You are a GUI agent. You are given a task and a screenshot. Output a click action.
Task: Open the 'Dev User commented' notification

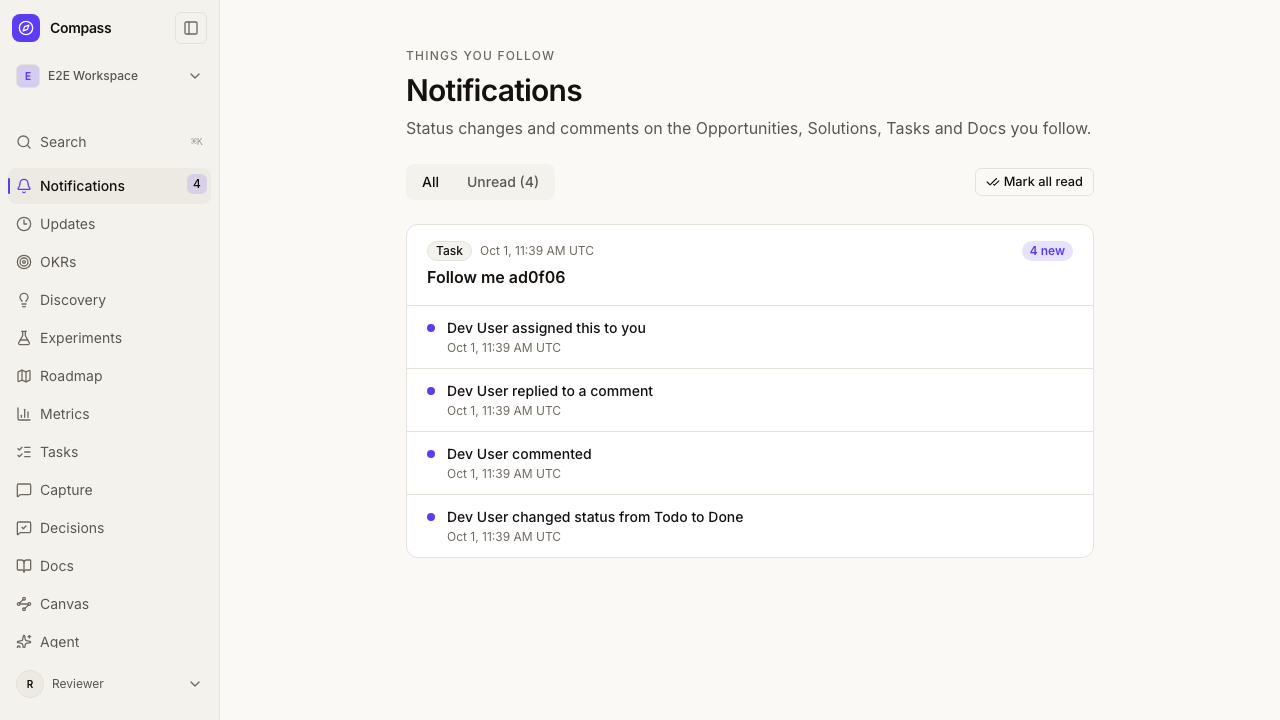(x=750, y=463)
